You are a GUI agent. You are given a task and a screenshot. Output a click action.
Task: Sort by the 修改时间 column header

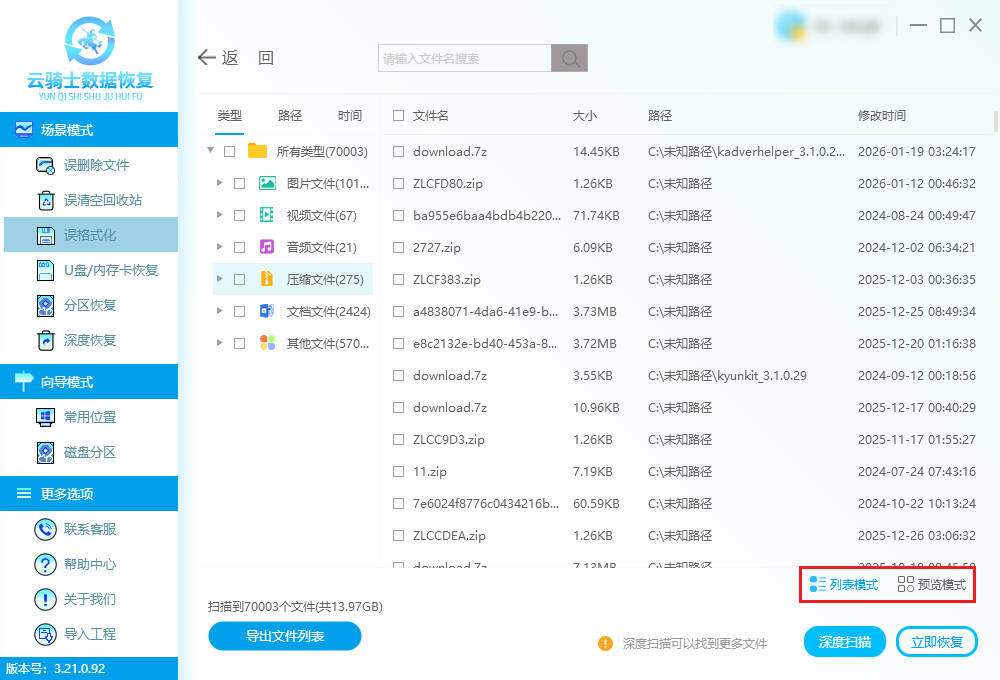(881, 115)
